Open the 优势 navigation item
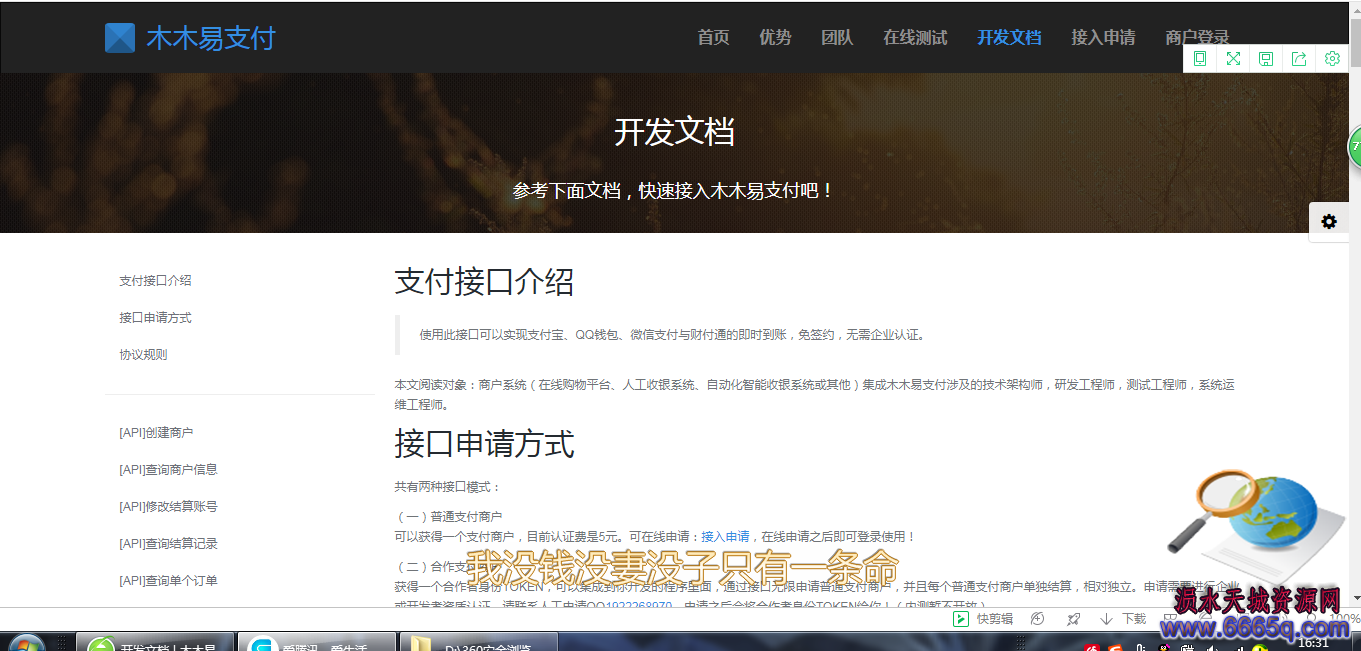 point(775,38)
